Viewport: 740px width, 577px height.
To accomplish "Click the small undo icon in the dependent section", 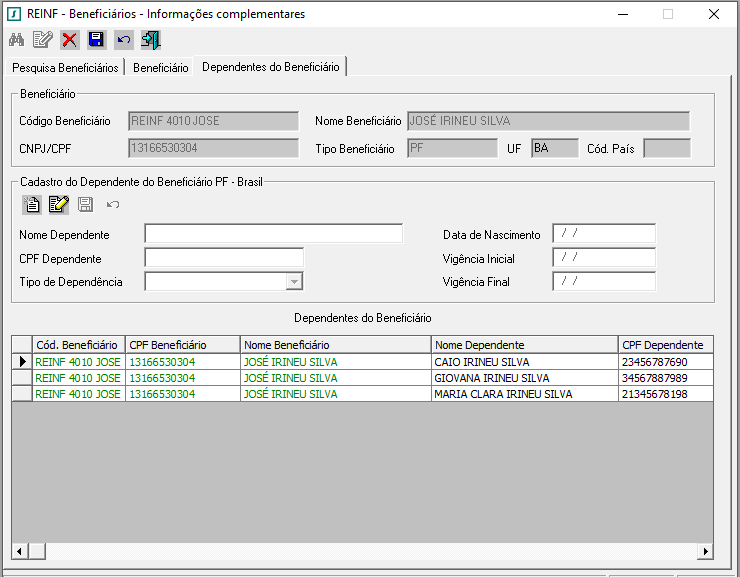I will pos(113,205).
